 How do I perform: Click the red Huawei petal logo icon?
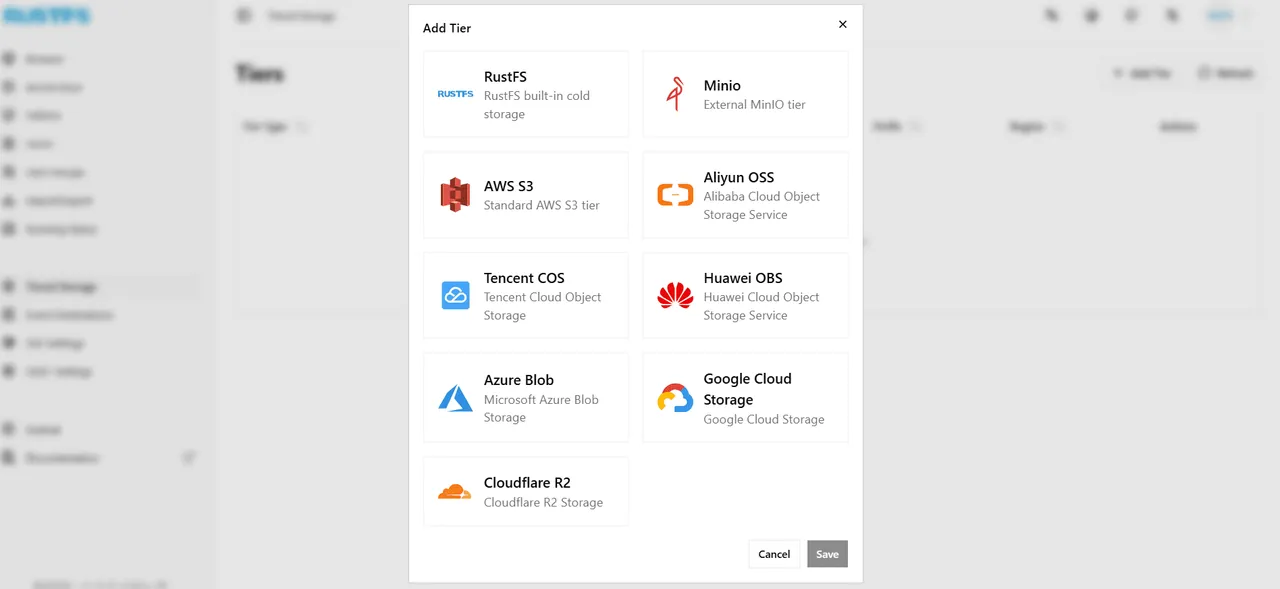click(675, 295)
